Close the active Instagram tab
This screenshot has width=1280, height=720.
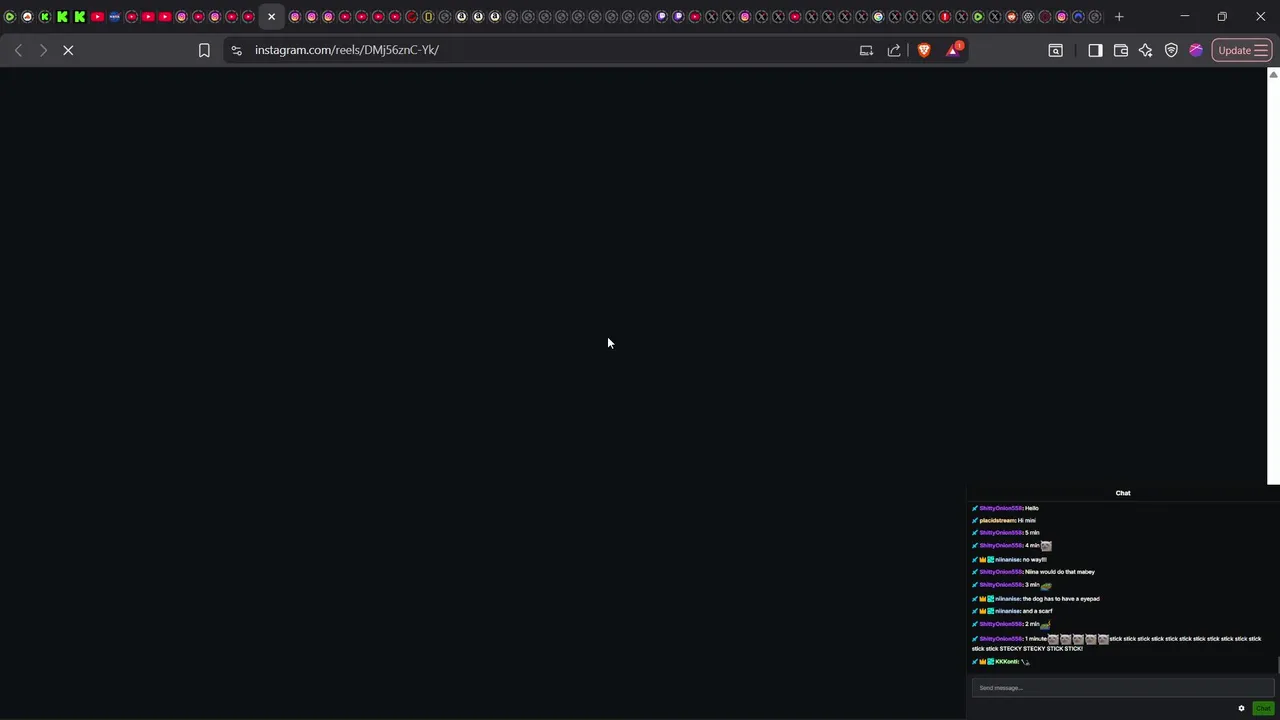[271, 16]
